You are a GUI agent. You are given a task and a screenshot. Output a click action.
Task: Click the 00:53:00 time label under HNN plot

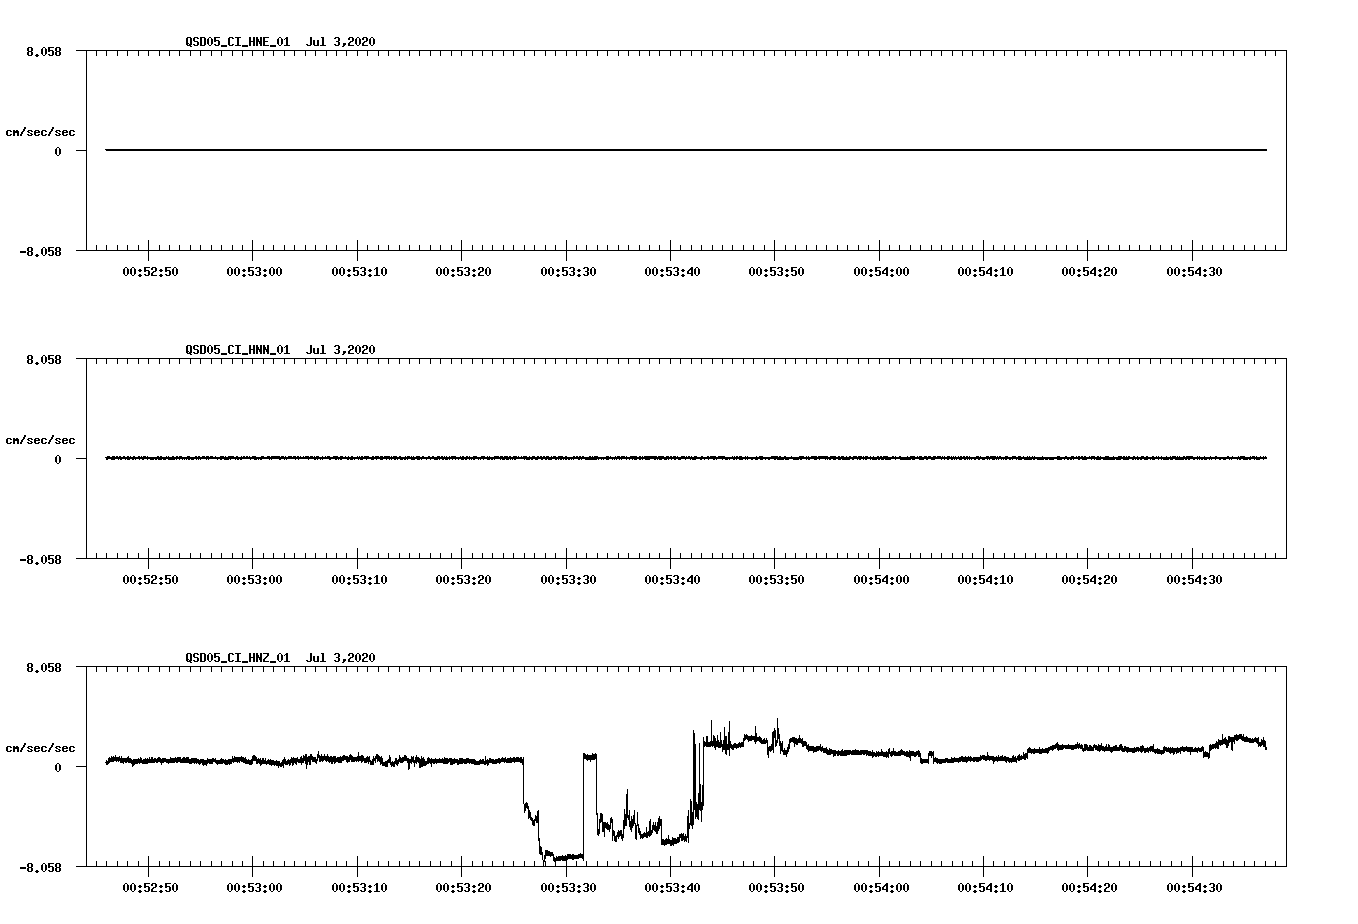(x=254, y=579)
